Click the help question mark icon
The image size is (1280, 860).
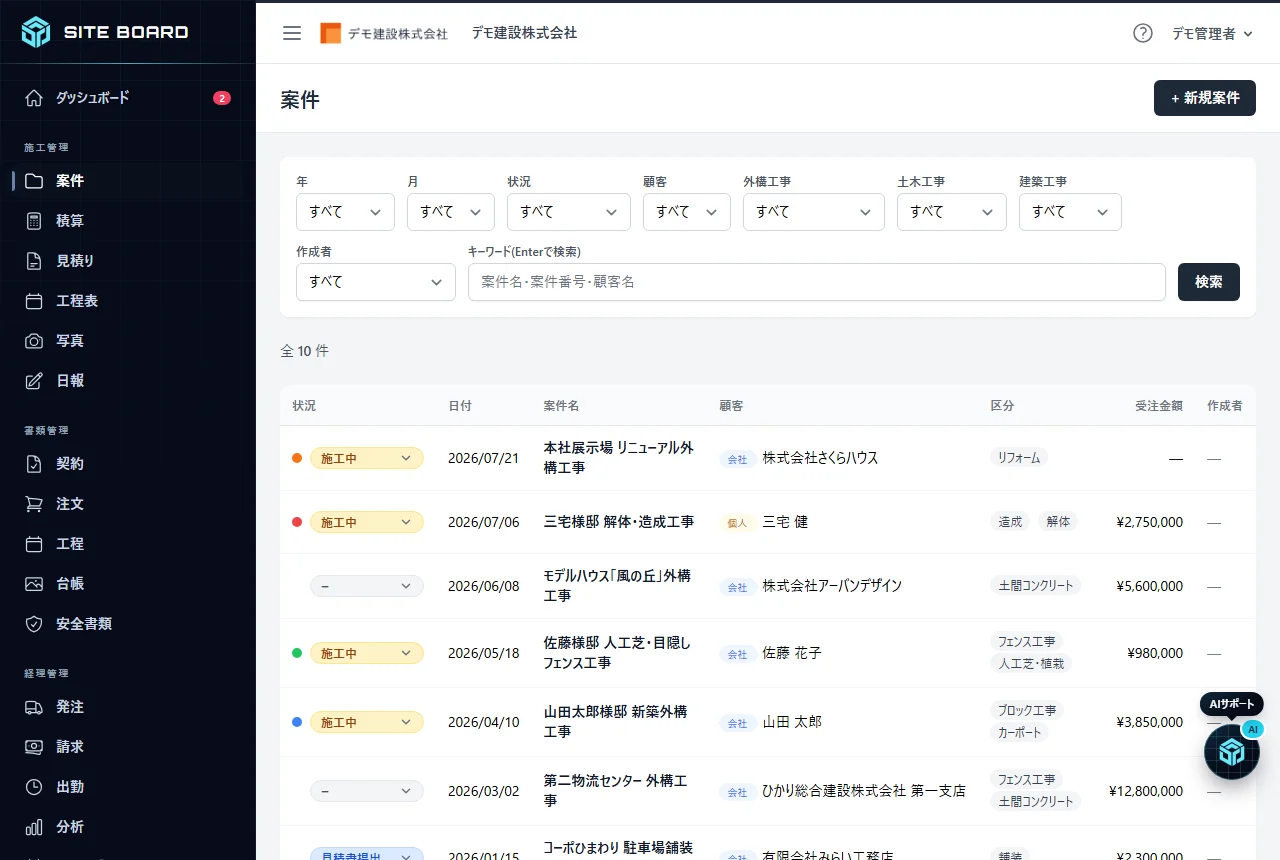click(1143, 33)
